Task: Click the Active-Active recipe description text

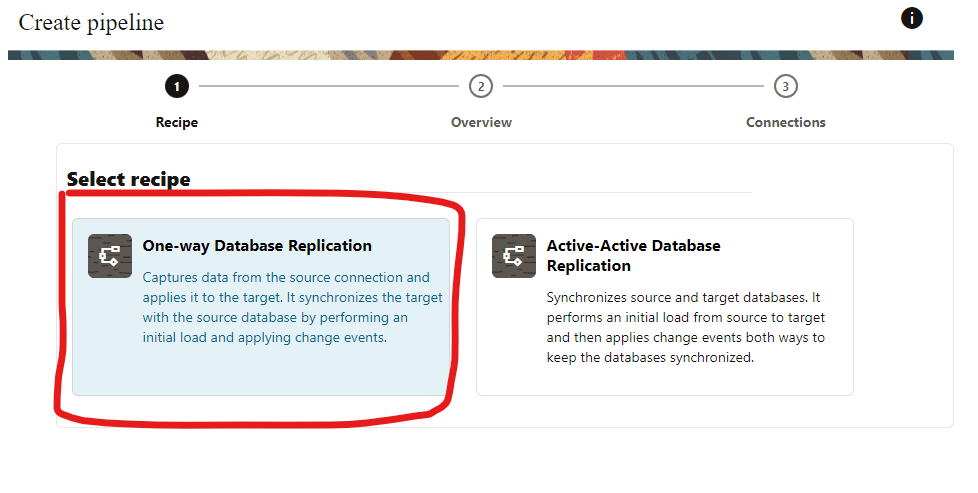Action: tap(685, 327)
